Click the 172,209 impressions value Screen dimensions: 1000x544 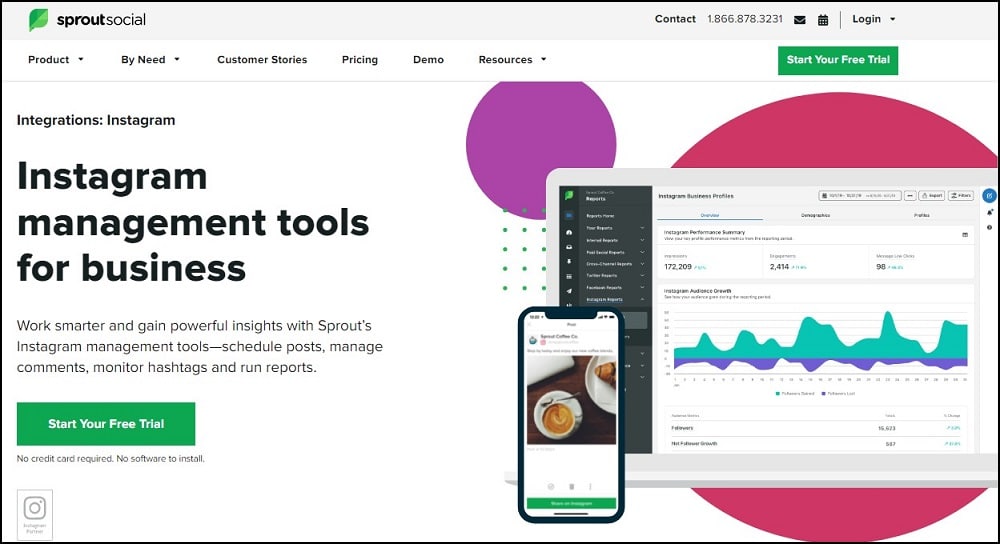(x=678, y=267)
